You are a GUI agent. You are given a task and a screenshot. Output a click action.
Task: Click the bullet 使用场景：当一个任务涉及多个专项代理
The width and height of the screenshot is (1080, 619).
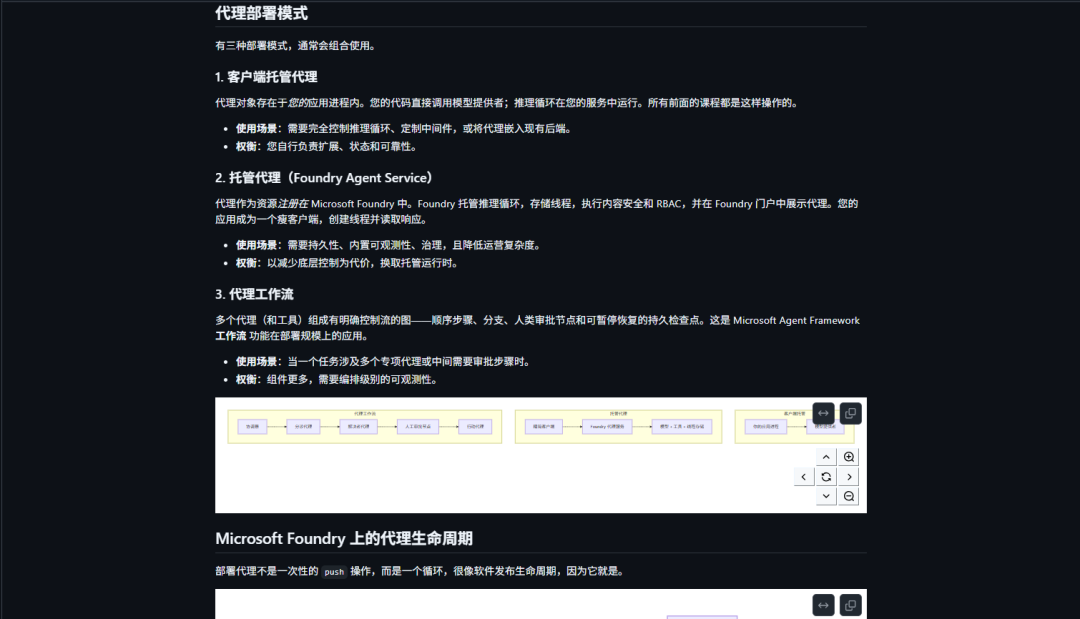point(382,361)
